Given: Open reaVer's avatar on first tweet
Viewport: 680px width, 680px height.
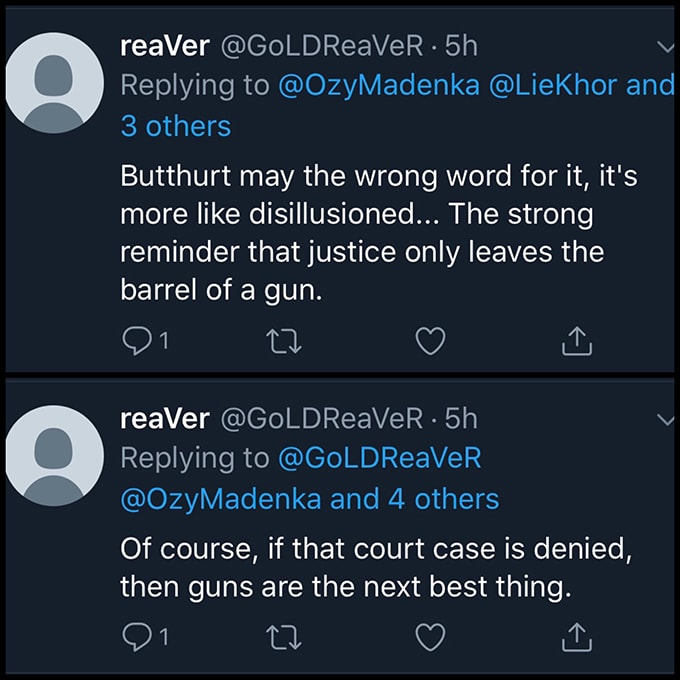Looking at the screenshot, I should (54, 86).
